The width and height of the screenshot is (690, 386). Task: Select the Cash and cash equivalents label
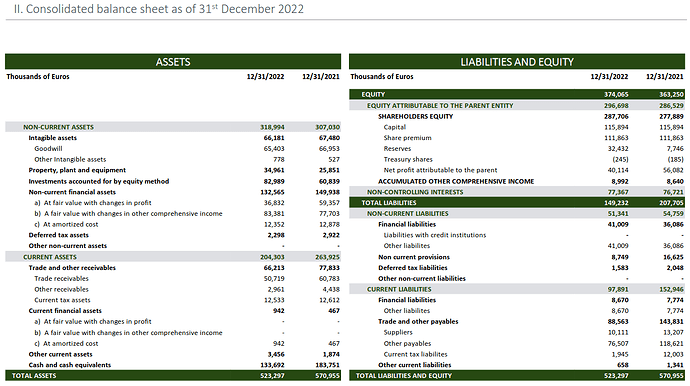(70, 365)
